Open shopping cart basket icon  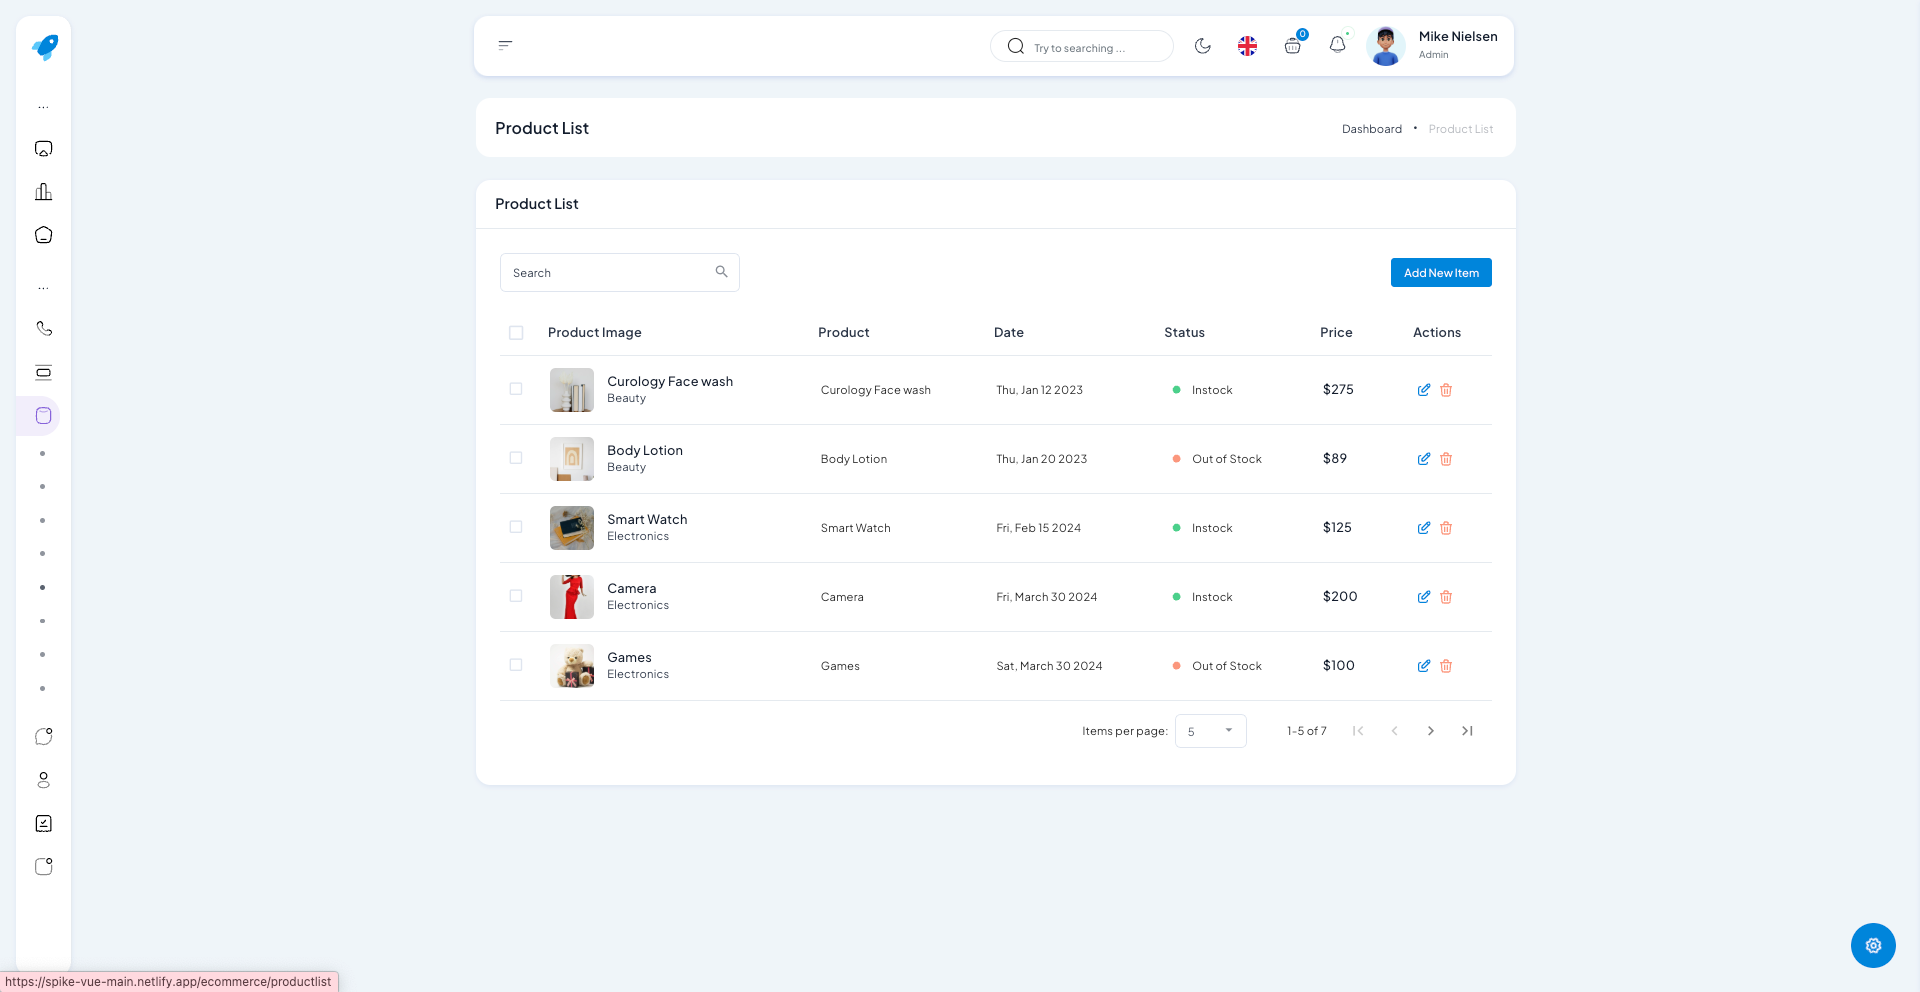pos(1292,46)
